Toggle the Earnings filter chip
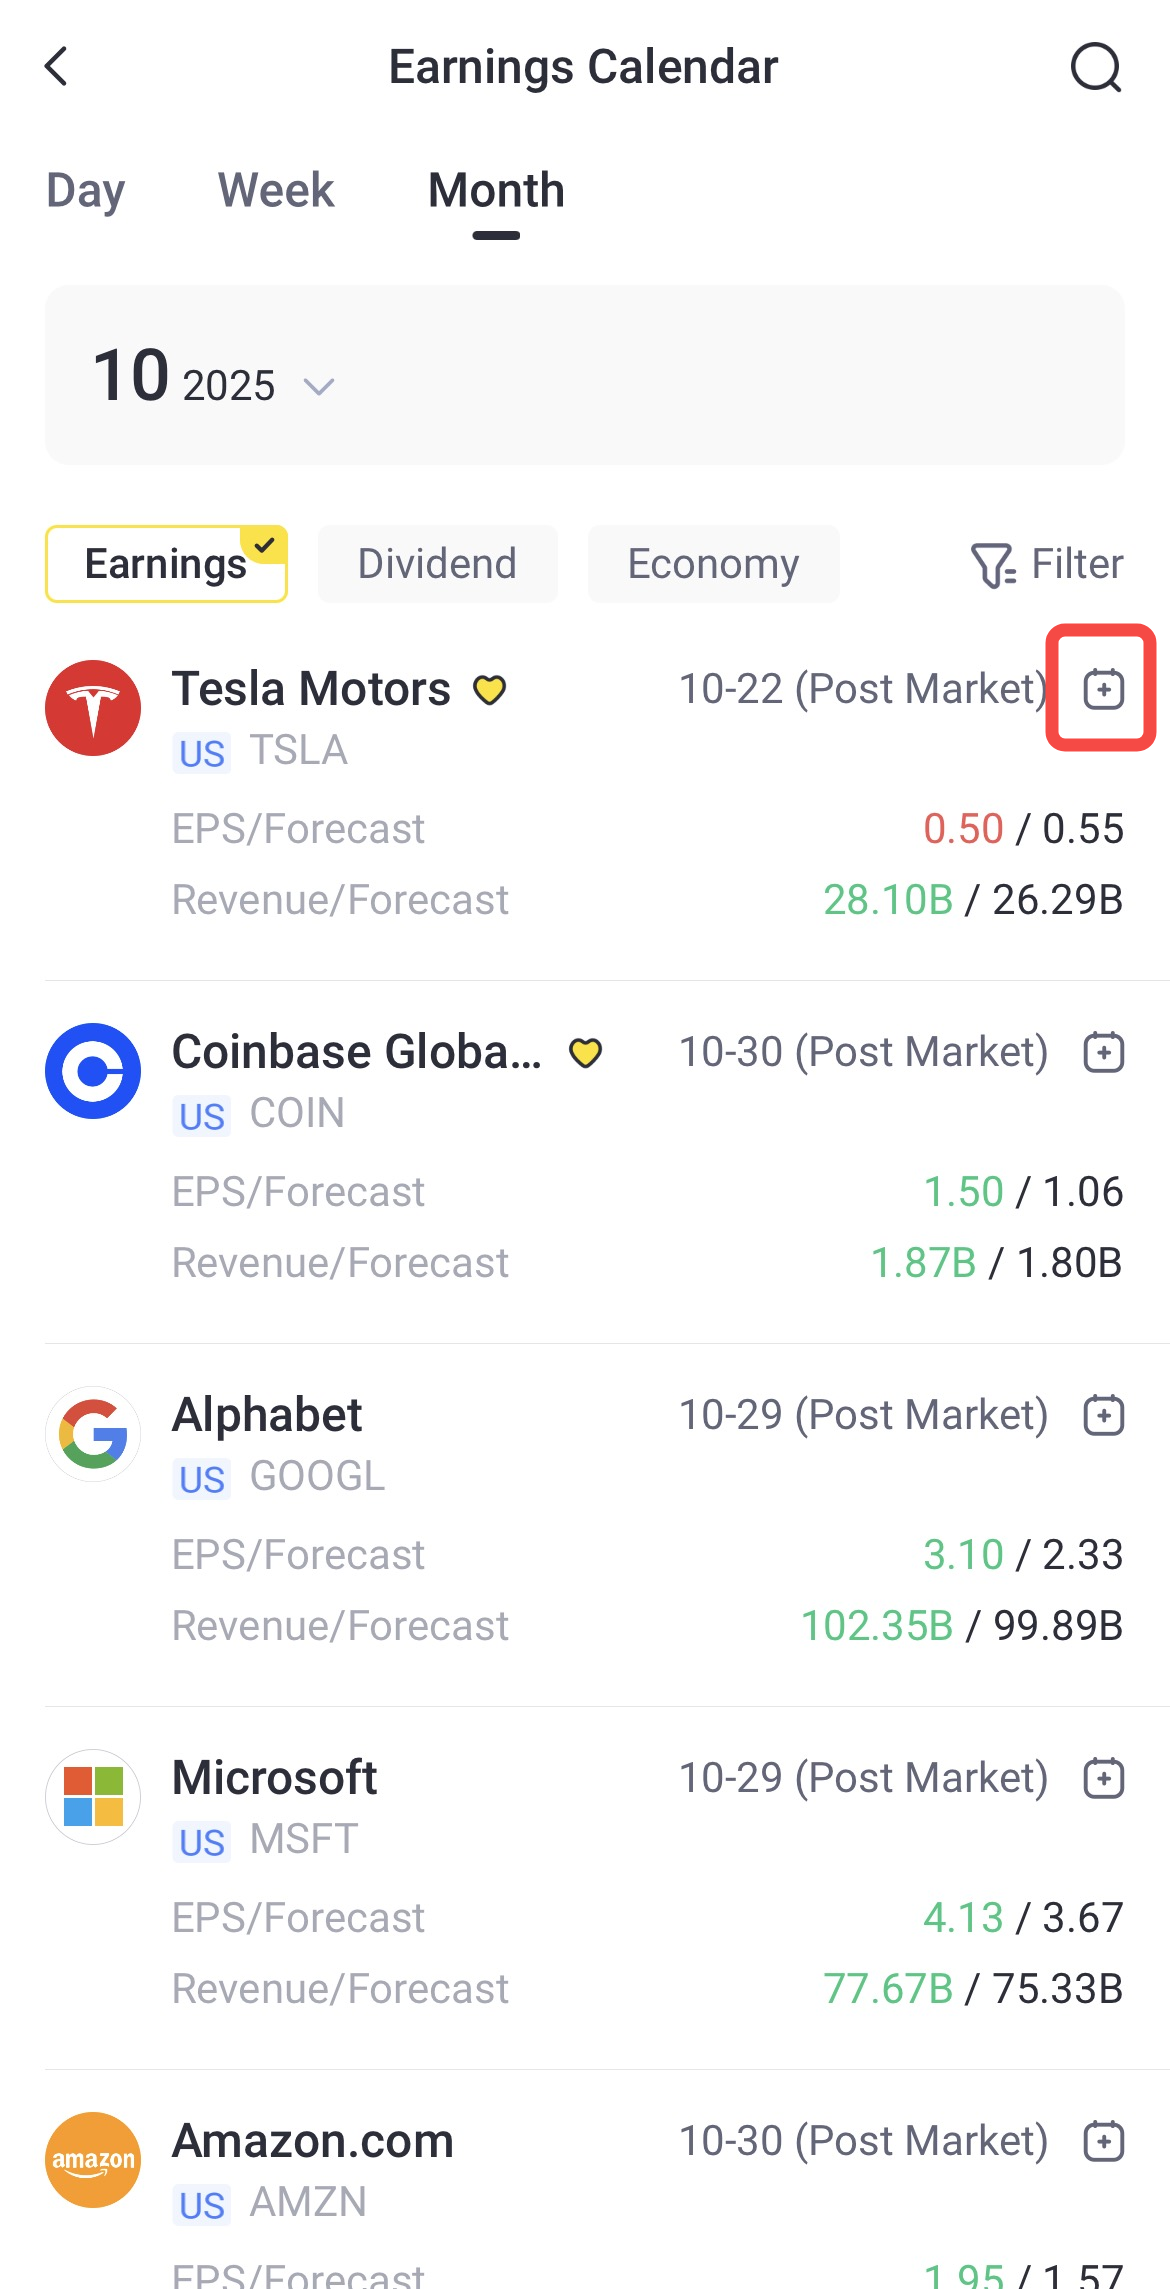Image resolution: width=1170 pixels, height=2289 pixels. click(x=166, y=564)
